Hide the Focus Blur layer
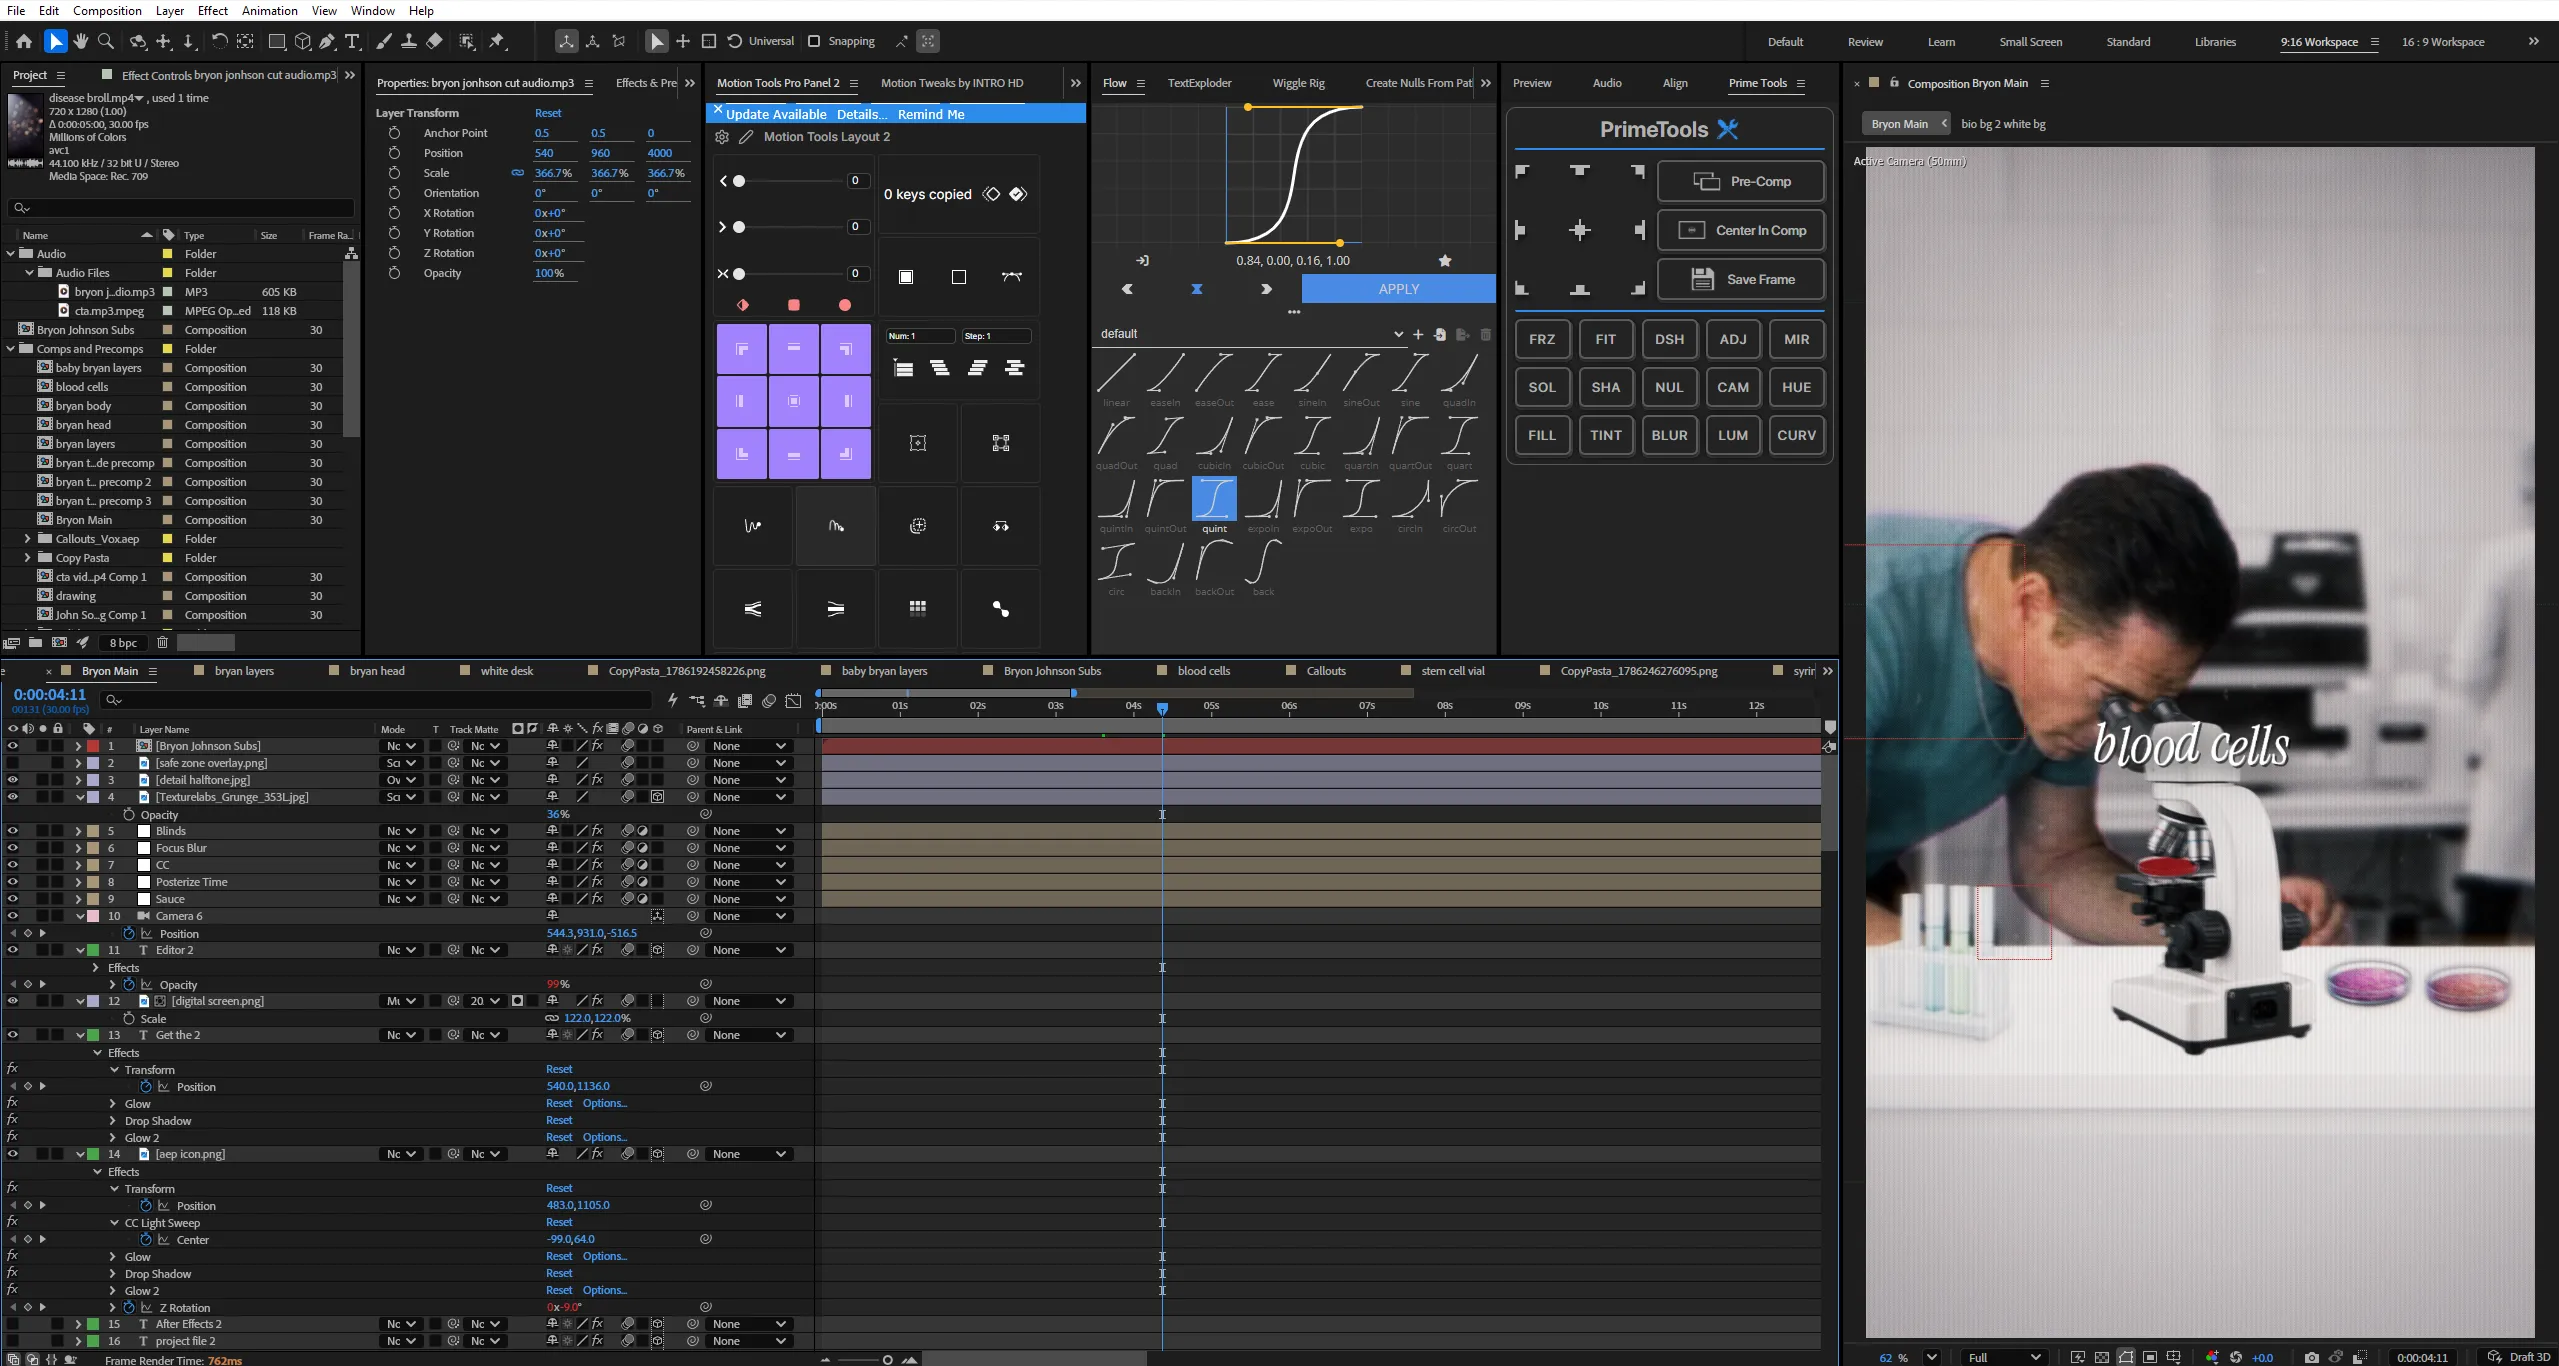Image resolution: width=2559 pixels, height=1366 pixels. (13, 848)
